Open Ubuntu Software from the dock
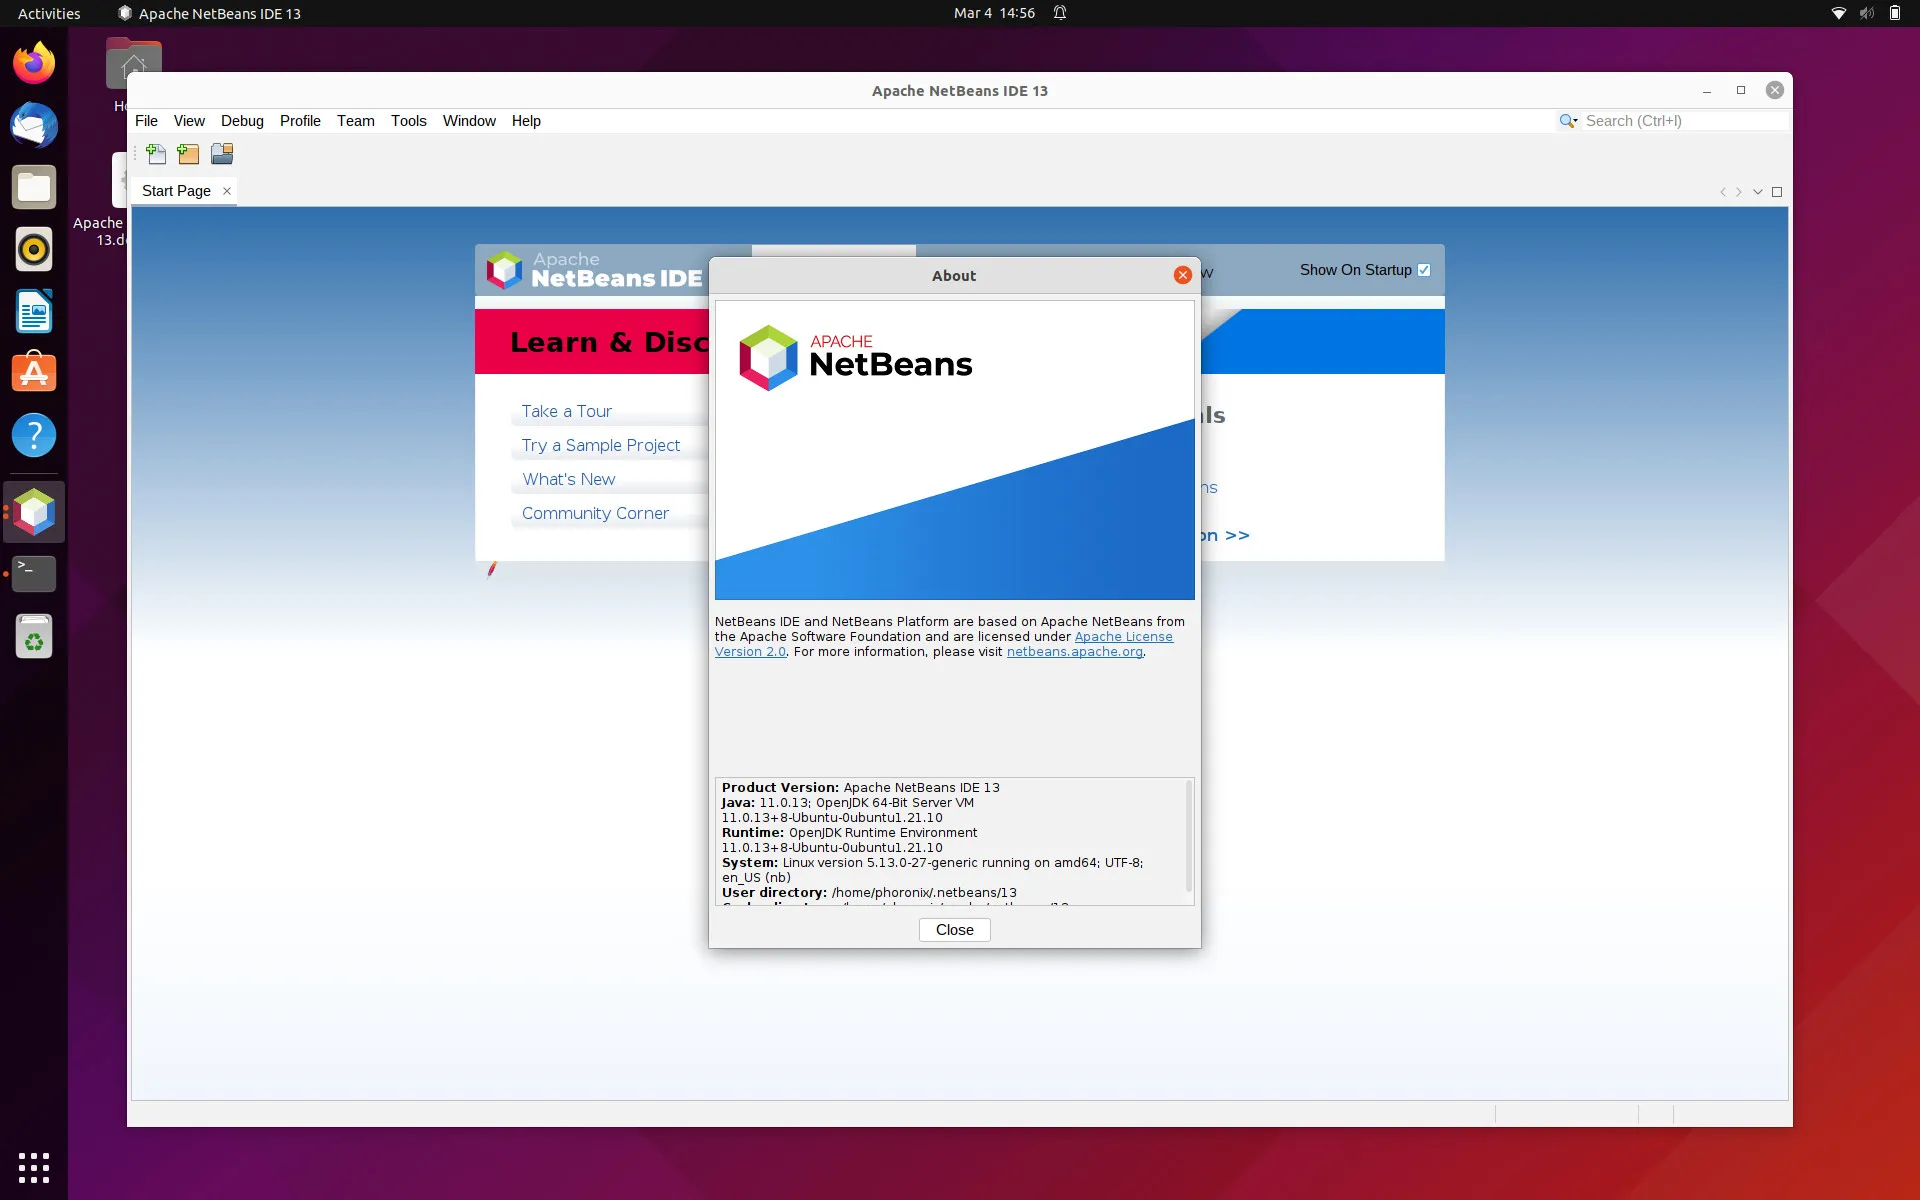The height and width of the screenshot is (1200, 1920). (34, 373)
